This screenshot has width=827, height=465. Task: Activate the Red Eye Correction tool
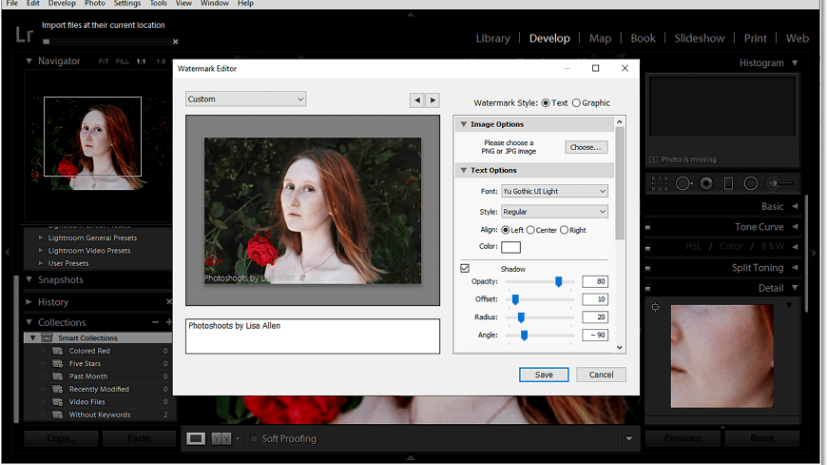[x=706, y=184]
